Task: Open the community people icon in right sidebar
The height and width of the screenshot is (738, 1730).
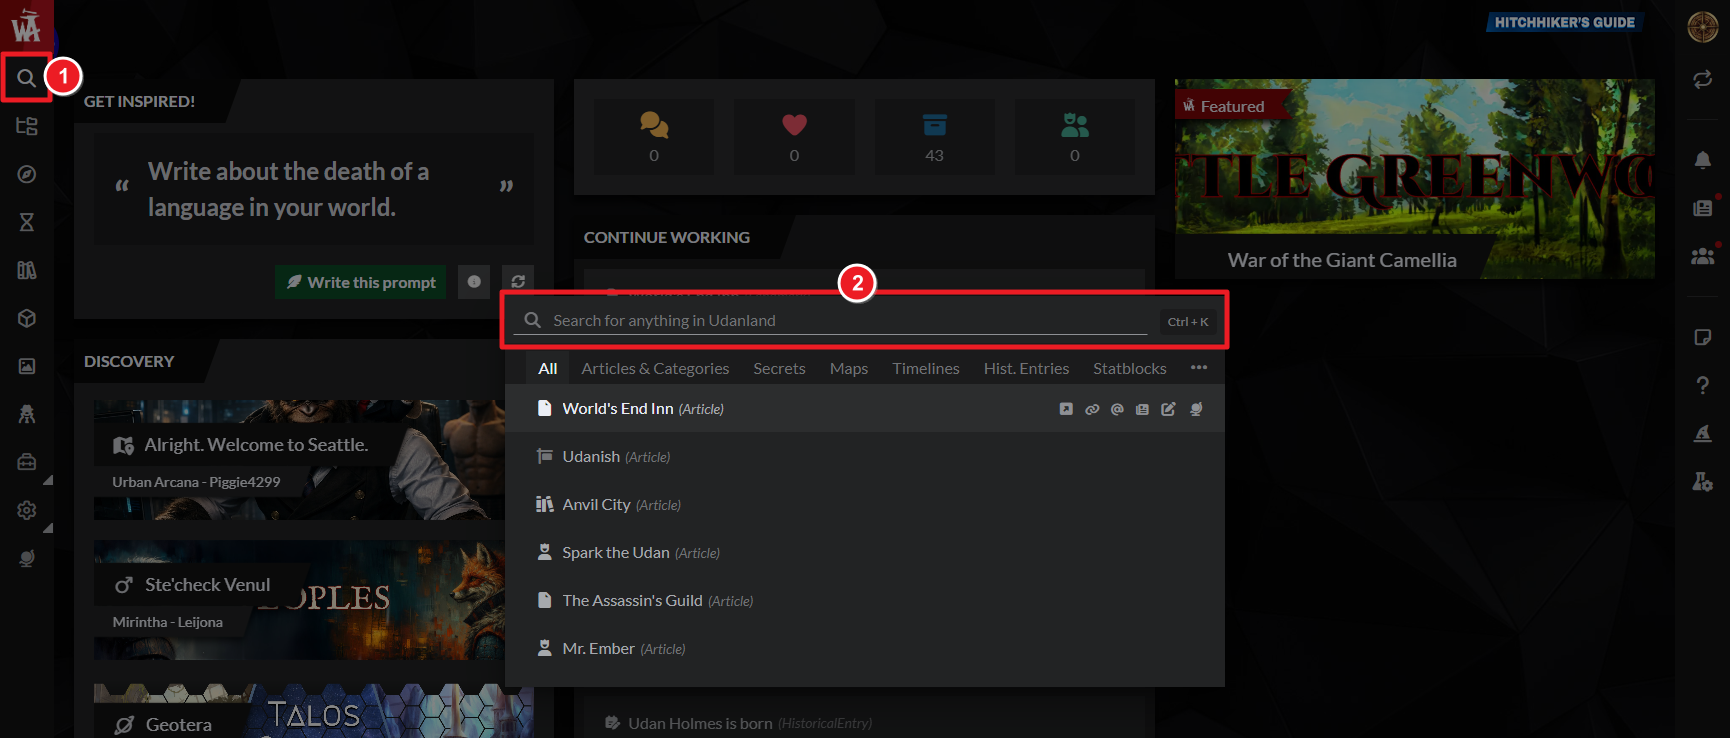Action: 1702,256
